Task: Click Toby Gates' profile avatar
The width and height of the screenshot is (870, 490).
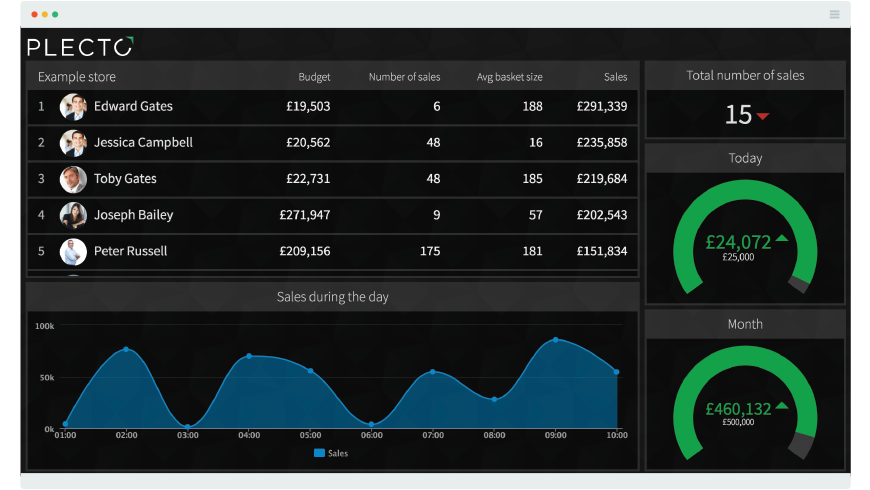Action: click(x=73, y=179)
